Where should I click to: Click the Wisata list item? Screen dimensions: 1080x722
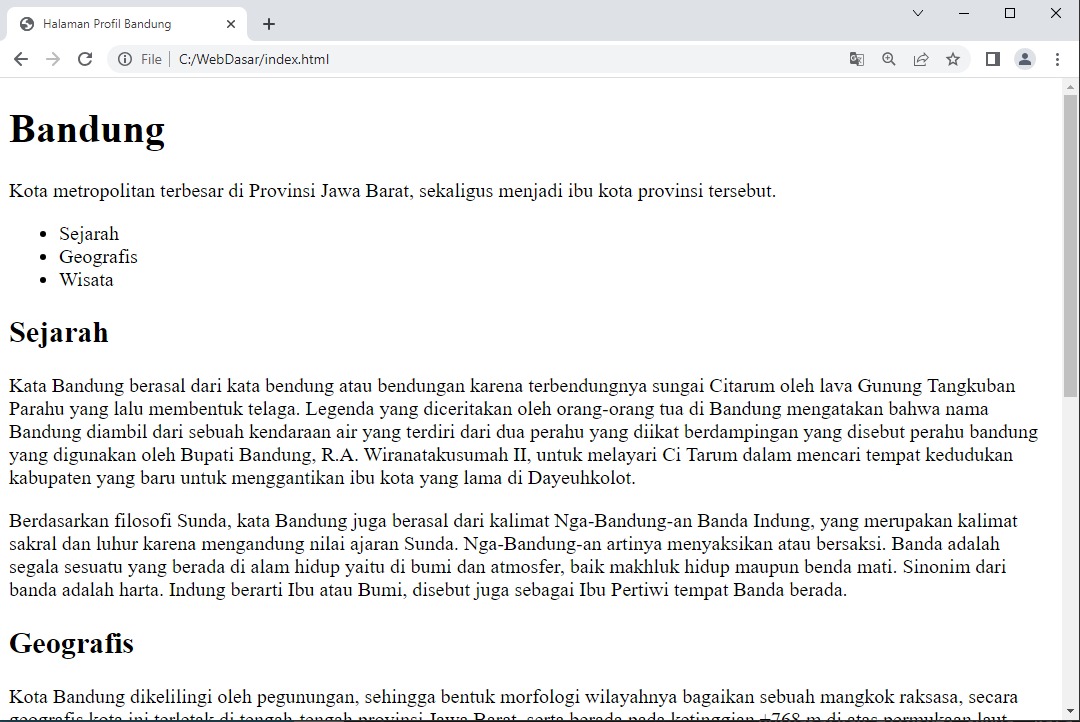click(86, 280)
